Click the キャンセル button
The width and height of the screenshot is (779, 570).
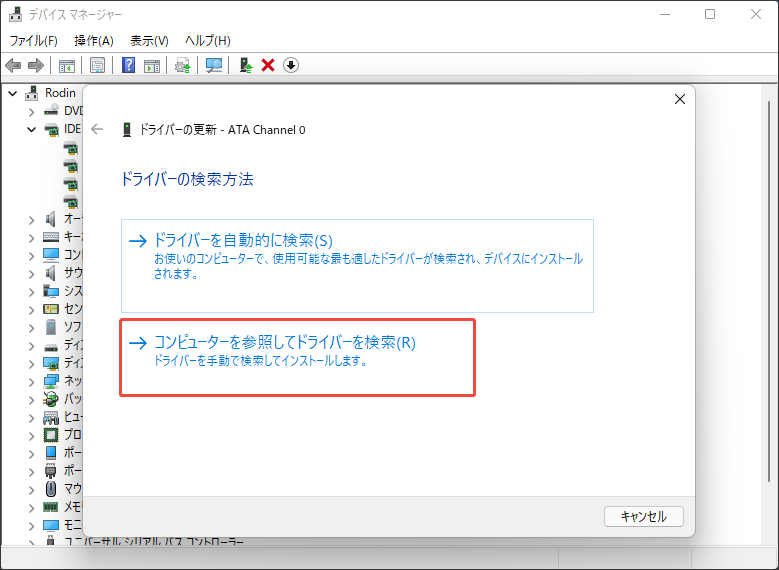coord(643,516)
